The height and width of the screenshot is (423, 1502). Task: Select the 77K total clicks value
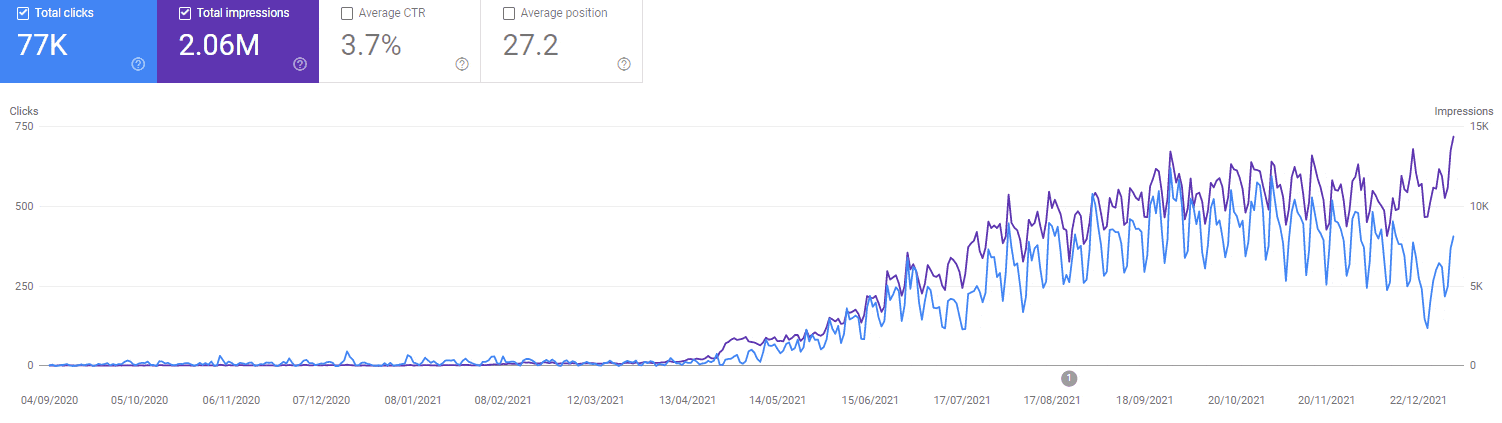tap(42, 45)
